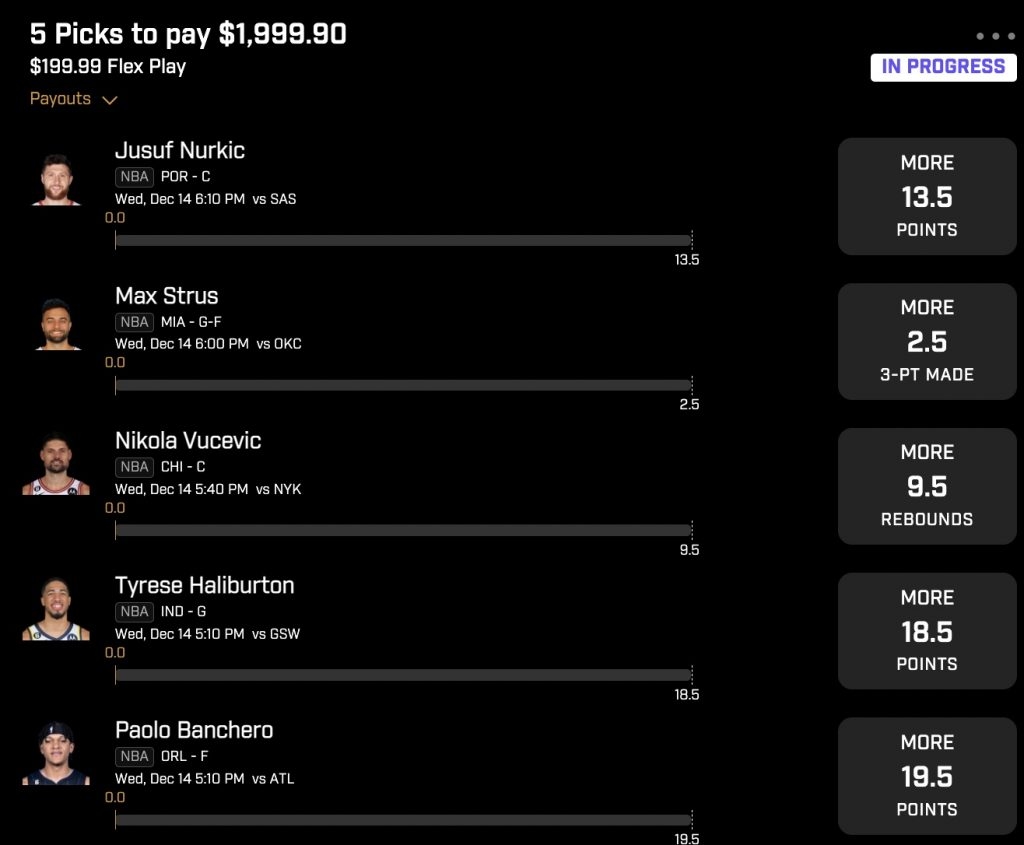The image size is (1024, 845).
Task: Click the Paolo Banchero player name
Action: point(194,730)
